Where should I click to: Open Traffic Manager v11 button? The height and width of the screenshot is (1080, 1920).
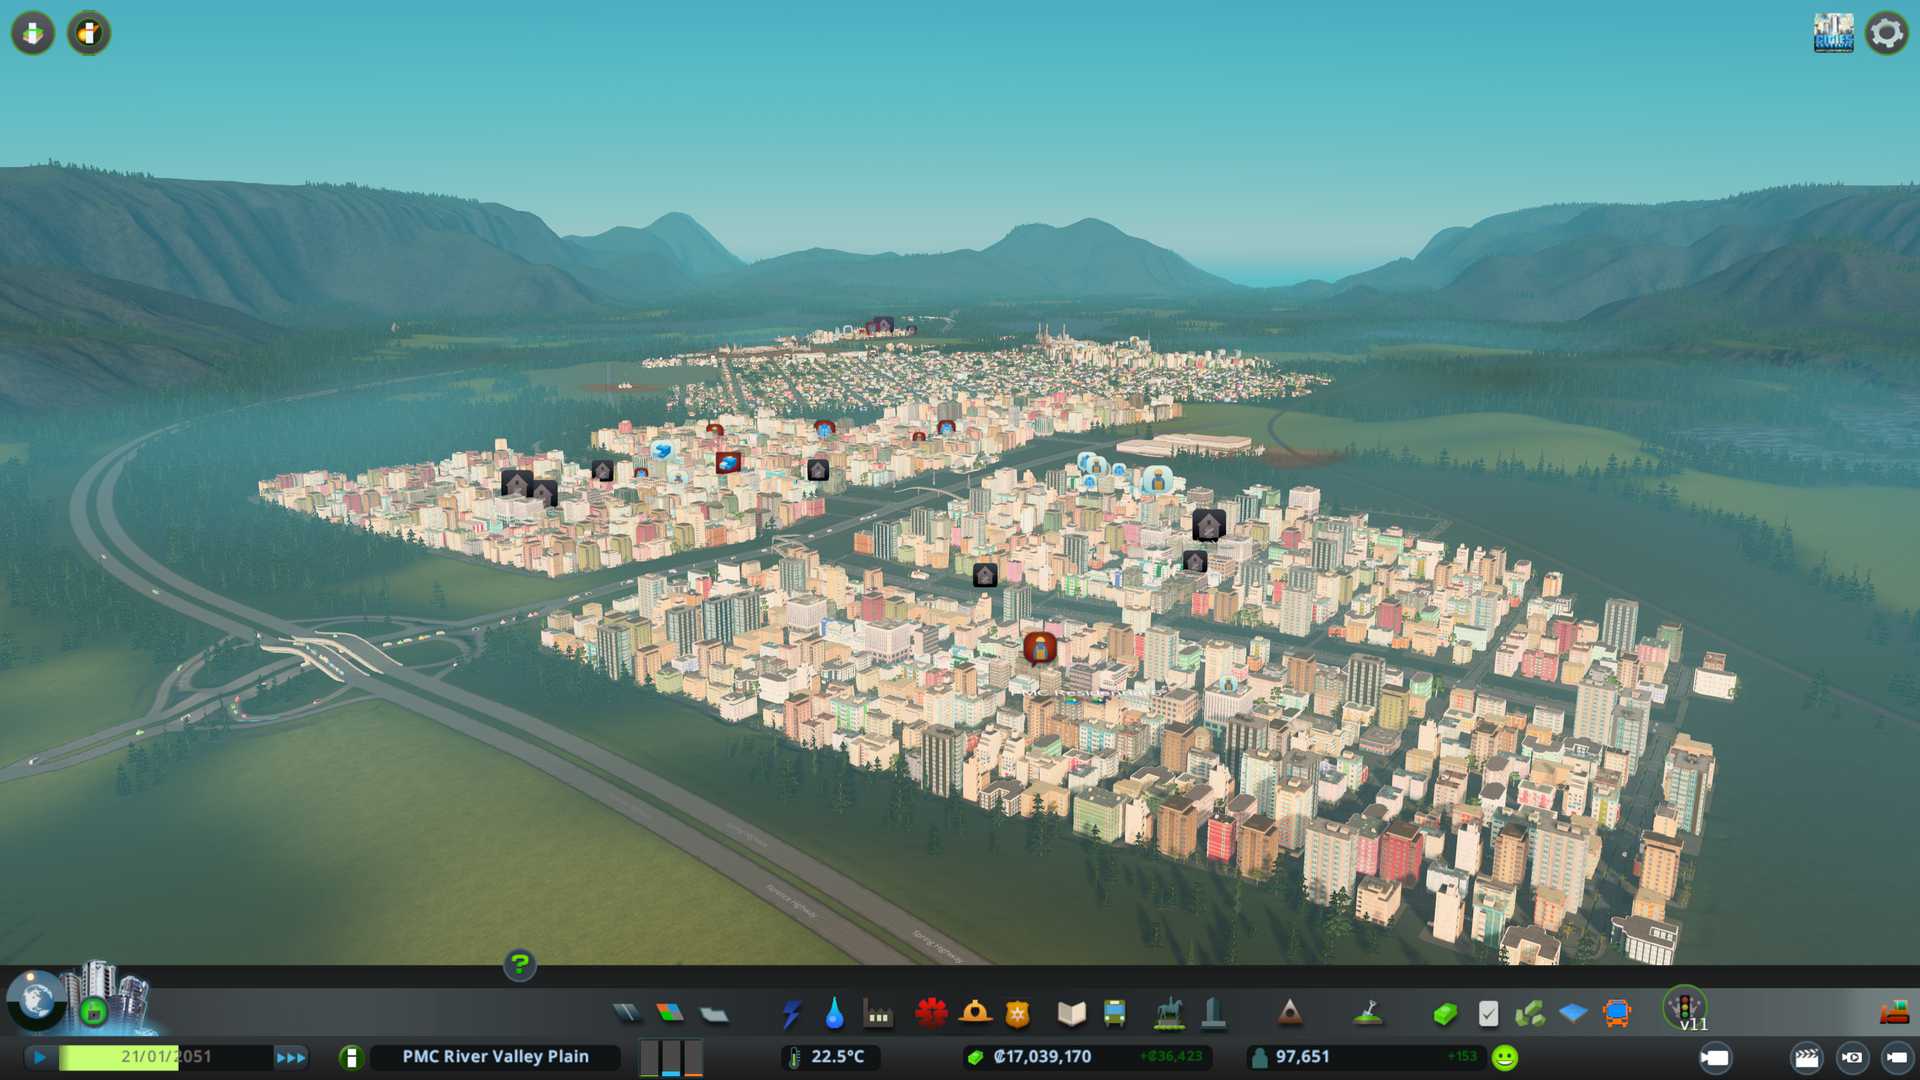click(1685, 1008)
